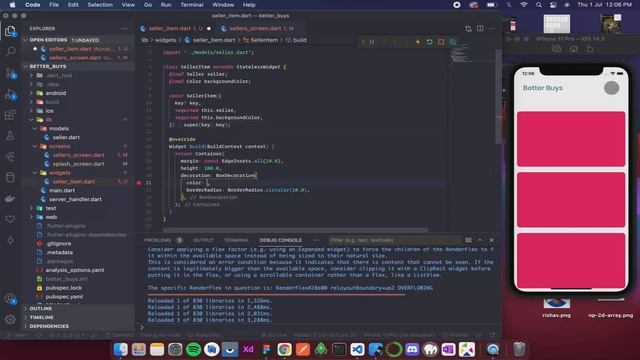The image size is (640, 360).
Task: Open the Flutter icon in activity bar
Action: point(10,157)
